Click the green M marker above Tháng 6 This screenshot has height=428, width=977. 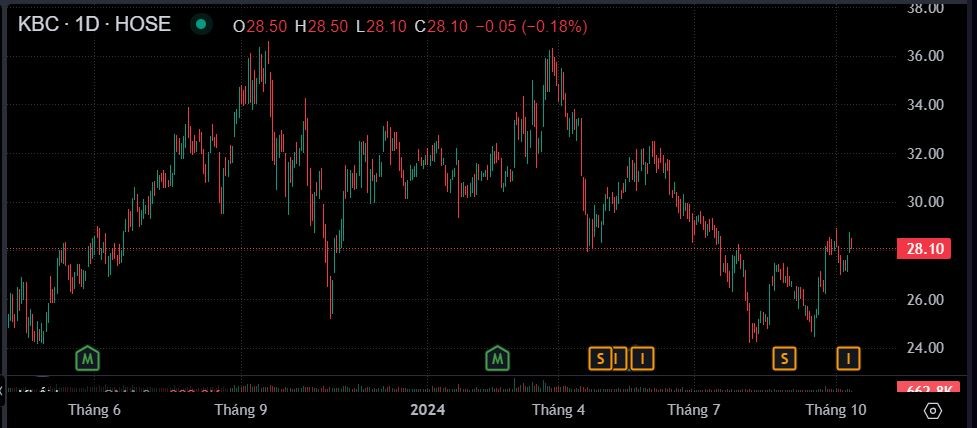[x=89, y=357]
